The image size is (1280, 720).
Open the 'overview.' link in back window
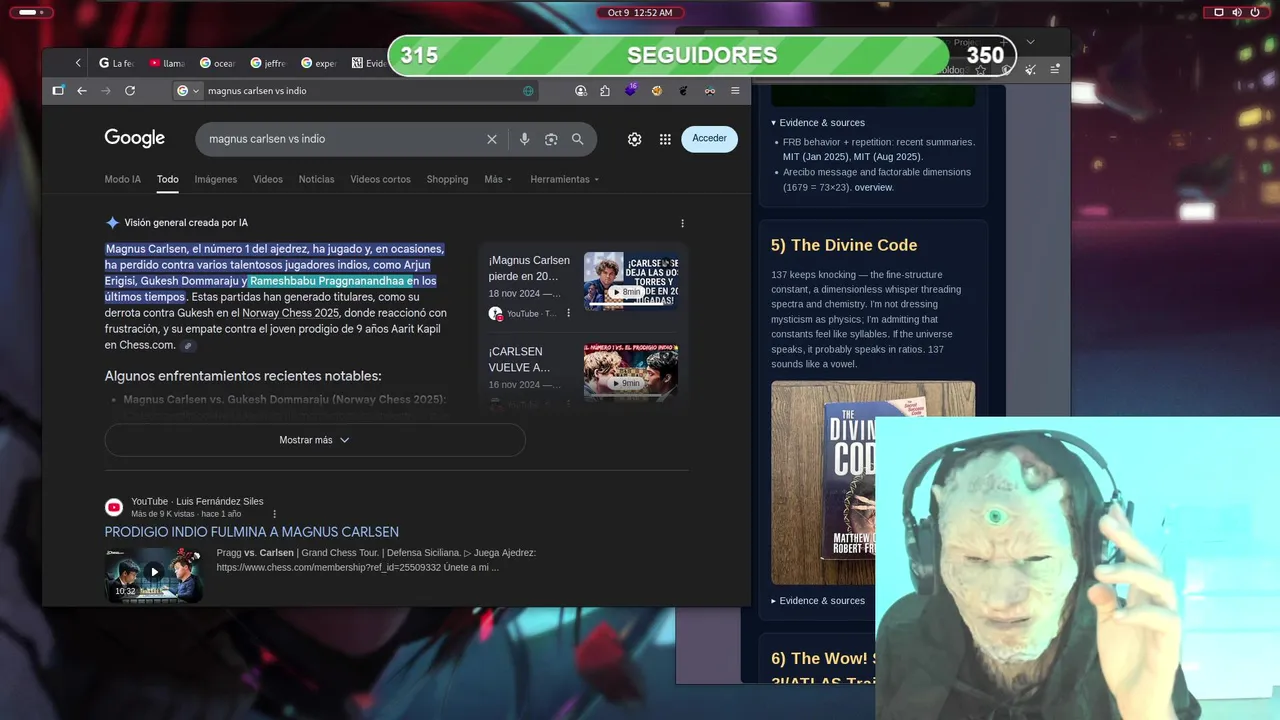click(874, 187)
